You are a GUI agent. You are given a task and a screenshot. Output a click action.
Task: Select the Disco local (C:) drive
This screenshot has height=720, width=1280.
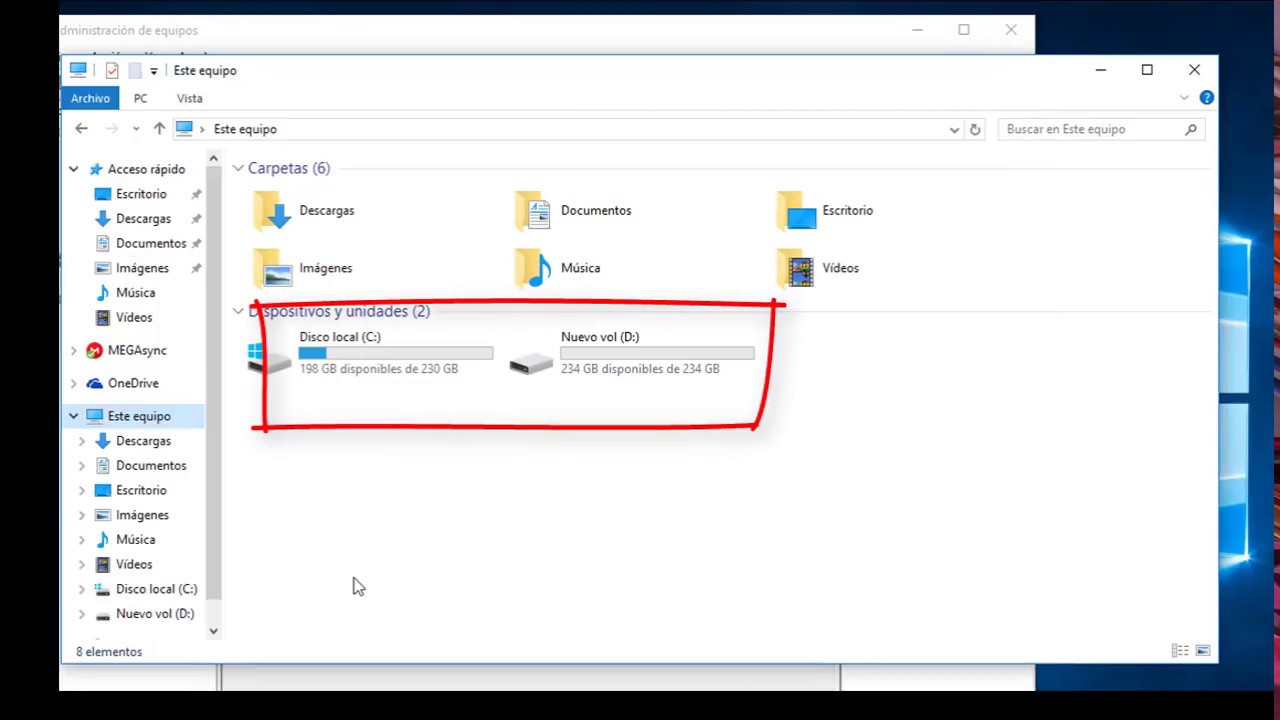pyautogui.click(x=370, y=353)
